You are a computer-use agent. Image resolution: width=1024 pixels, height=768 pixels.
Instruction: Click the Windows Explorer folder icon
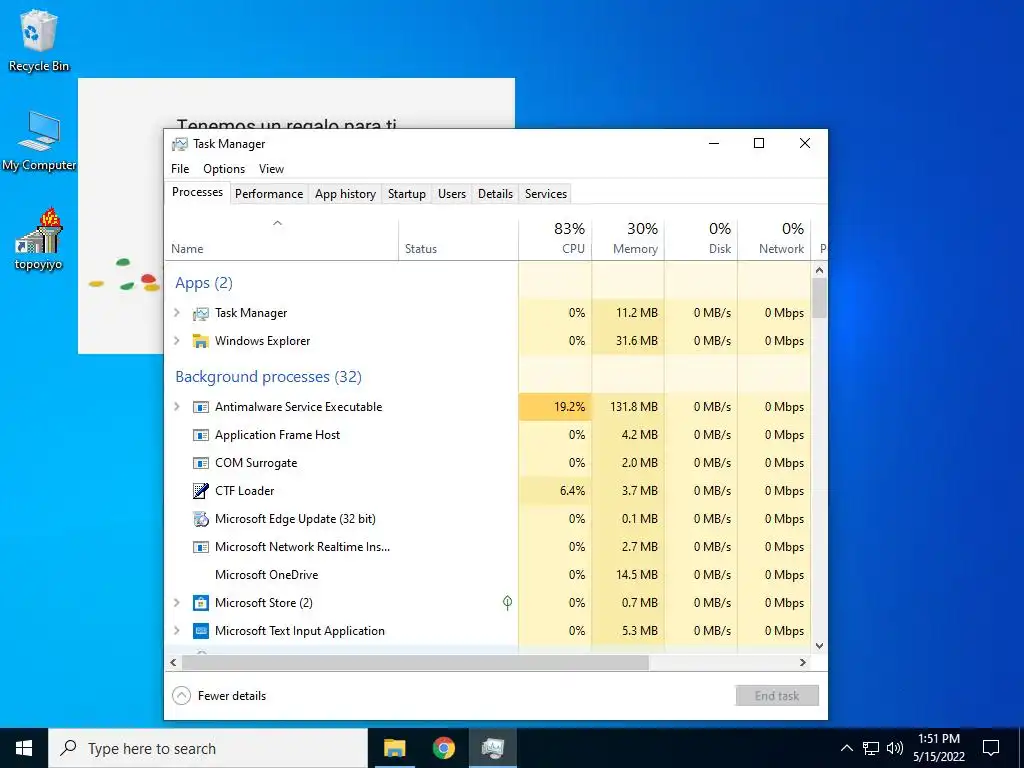pyautogui.click(x=200, y=341)
